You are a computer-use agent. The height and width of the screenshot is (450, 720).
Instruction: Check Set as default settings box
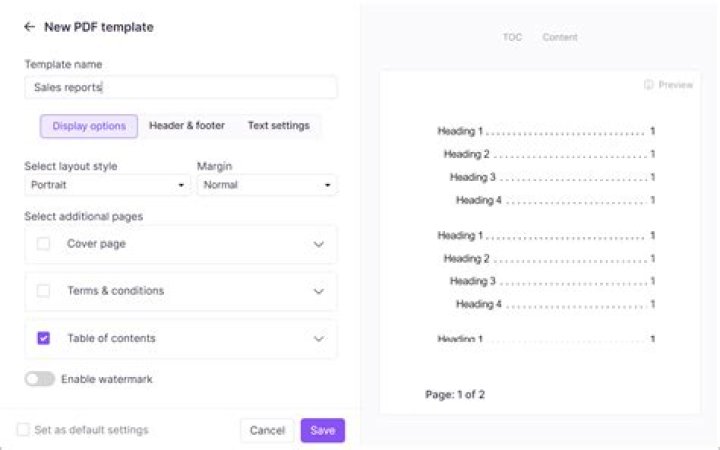click(x=22, y=430)
